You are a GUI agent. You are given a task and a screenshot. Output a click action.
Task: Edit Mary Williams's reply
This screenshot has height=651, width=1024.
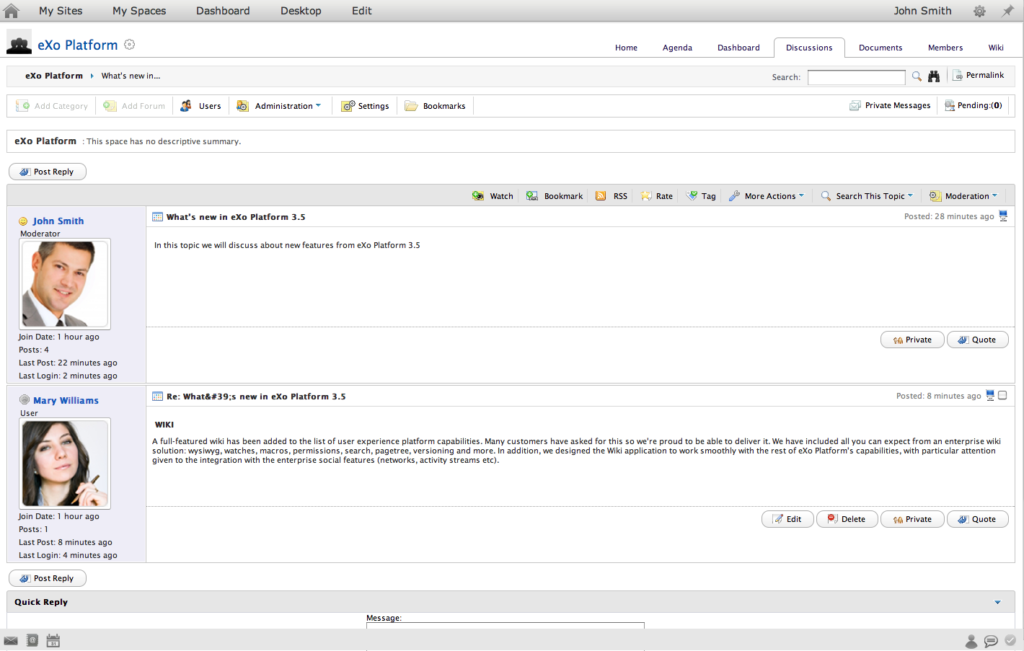(788, 519)
